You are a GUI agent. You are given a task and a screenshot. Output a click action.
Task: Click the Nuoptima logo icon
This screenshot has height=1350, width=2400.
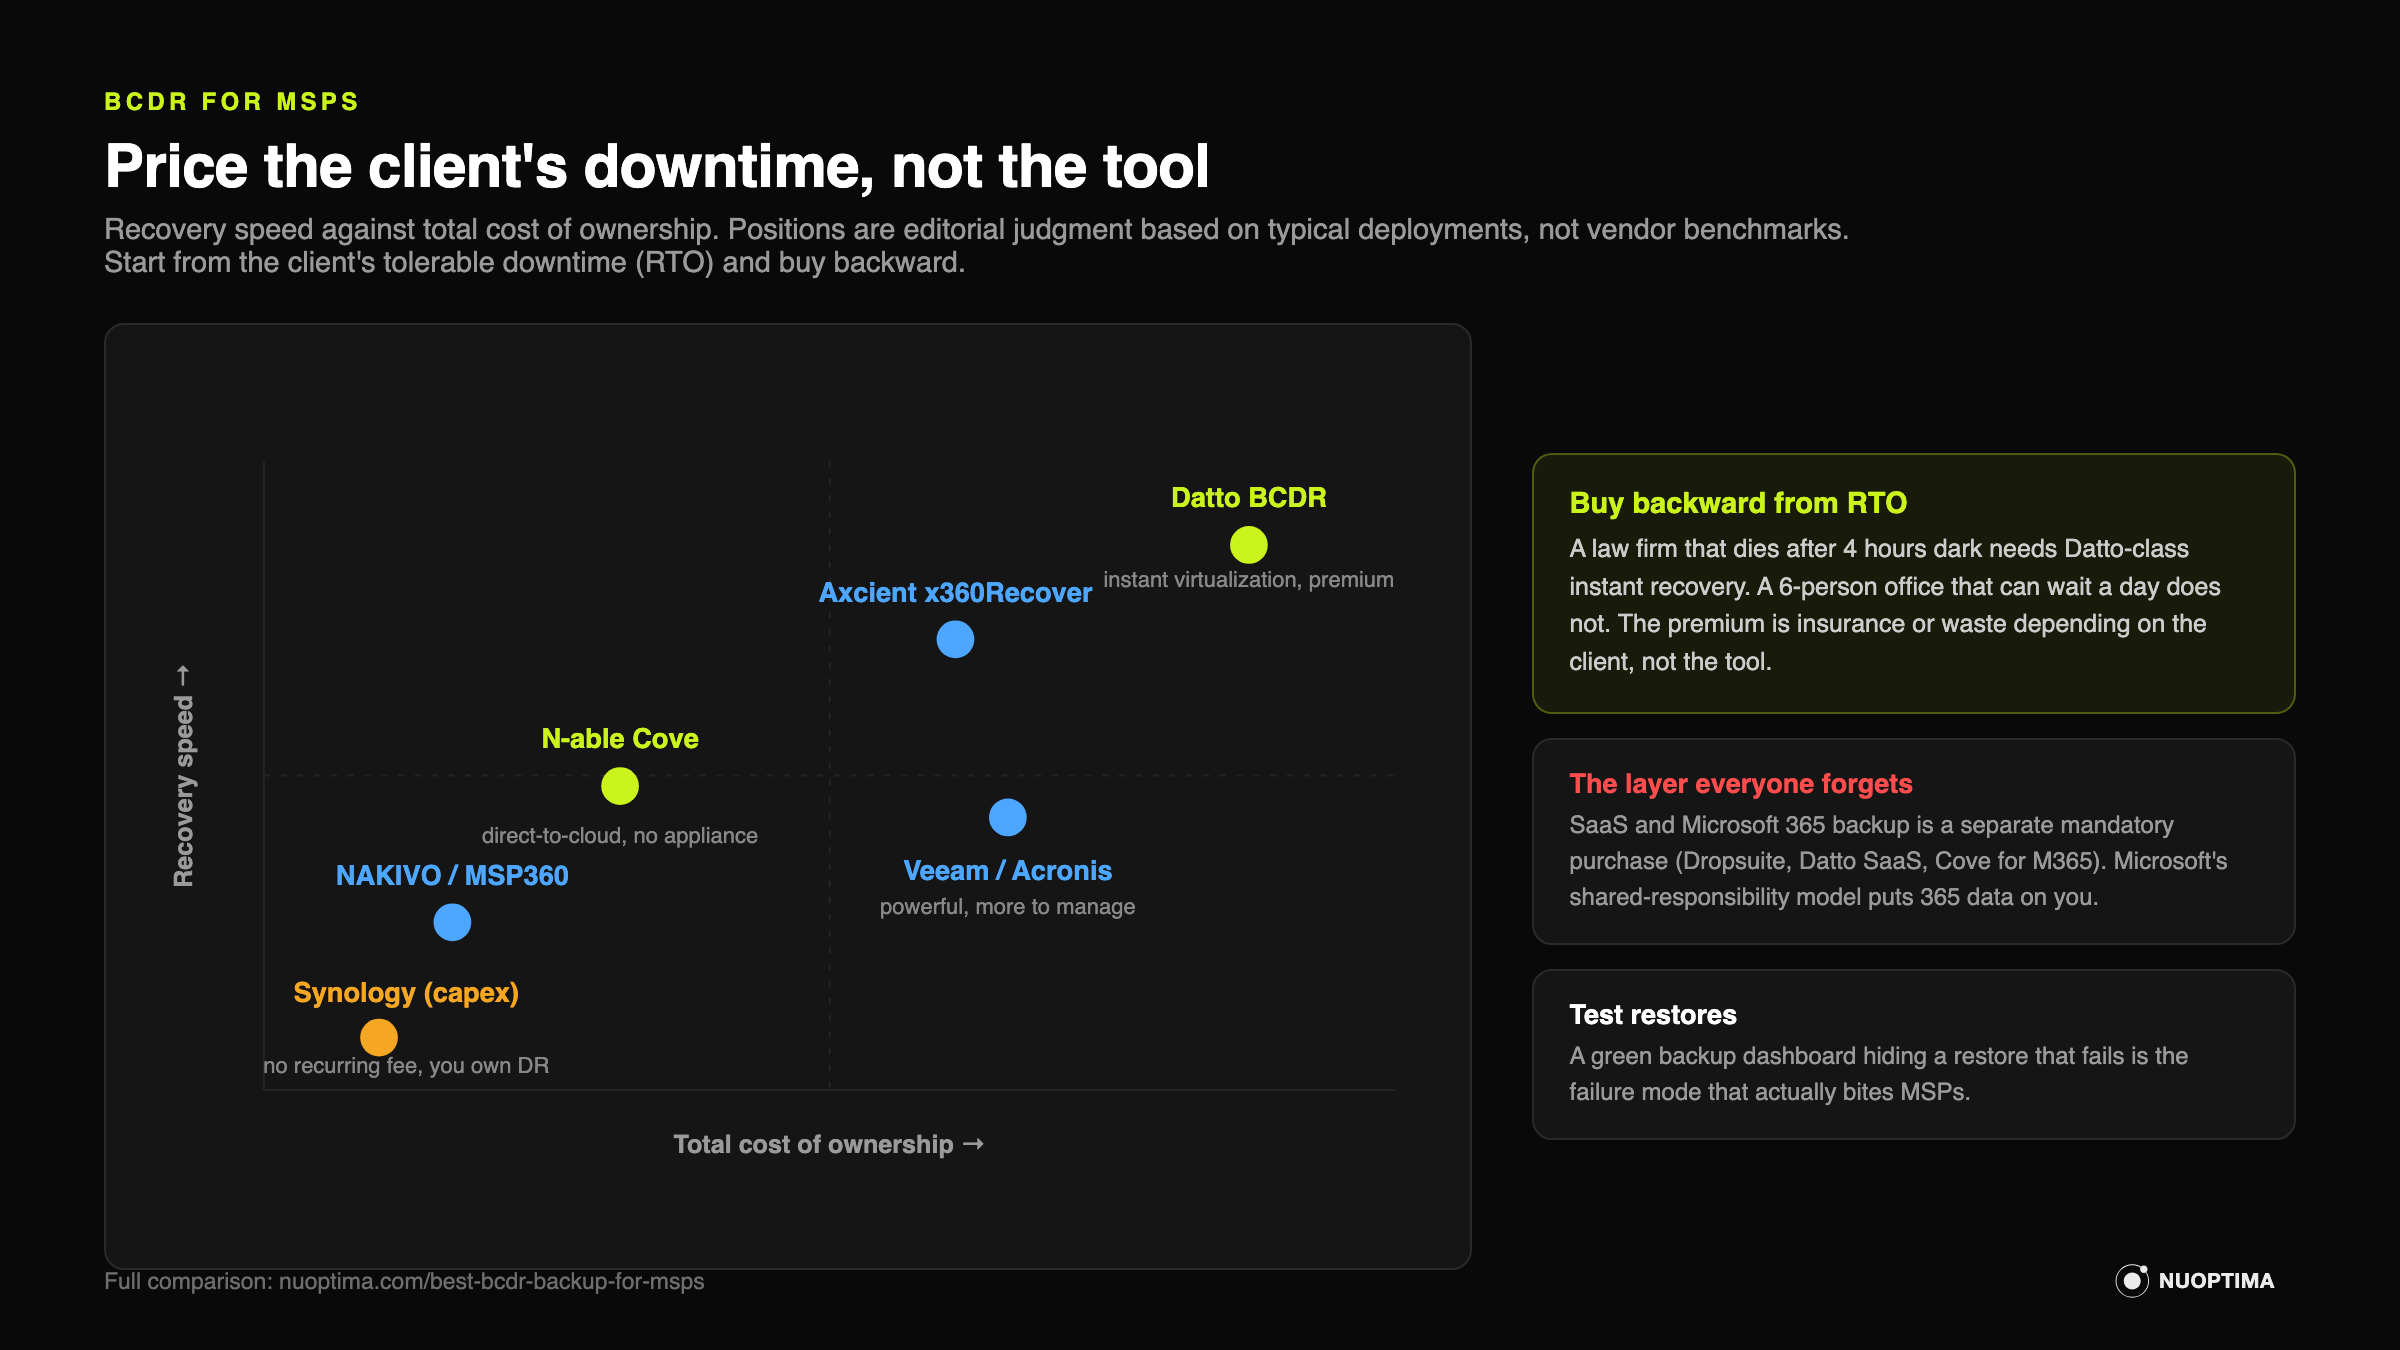2131,1280
